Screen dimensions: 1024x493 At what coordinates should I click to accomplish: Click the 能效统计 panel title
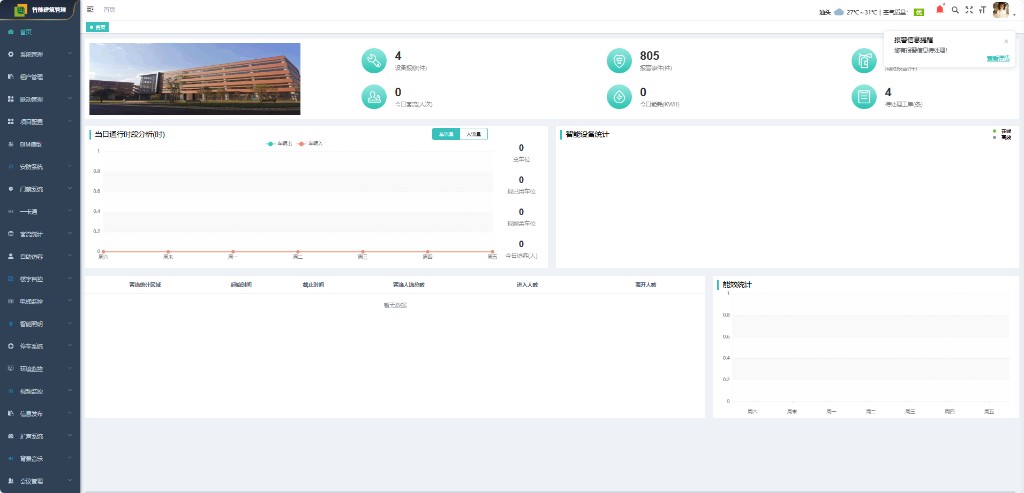(737, 285)
